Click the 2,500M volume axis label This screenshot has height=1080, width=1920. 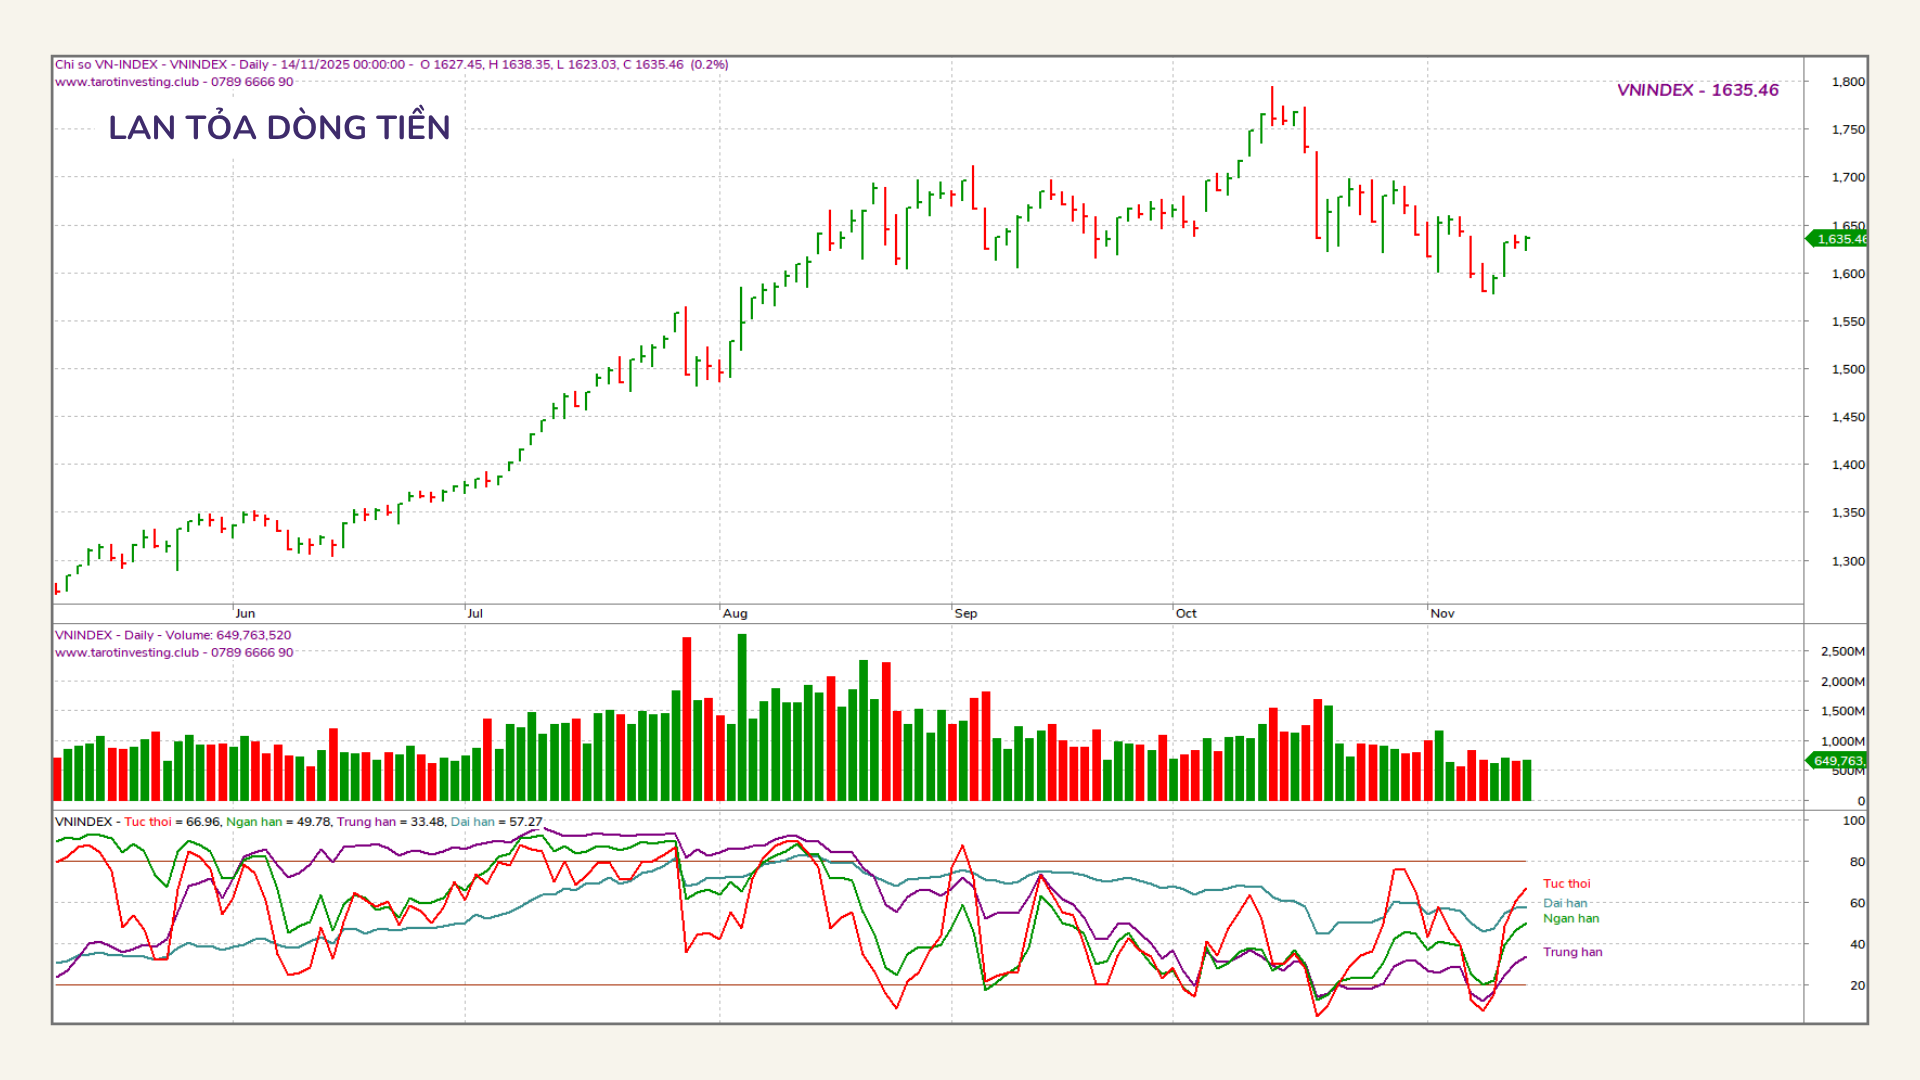click(1842, 651)
